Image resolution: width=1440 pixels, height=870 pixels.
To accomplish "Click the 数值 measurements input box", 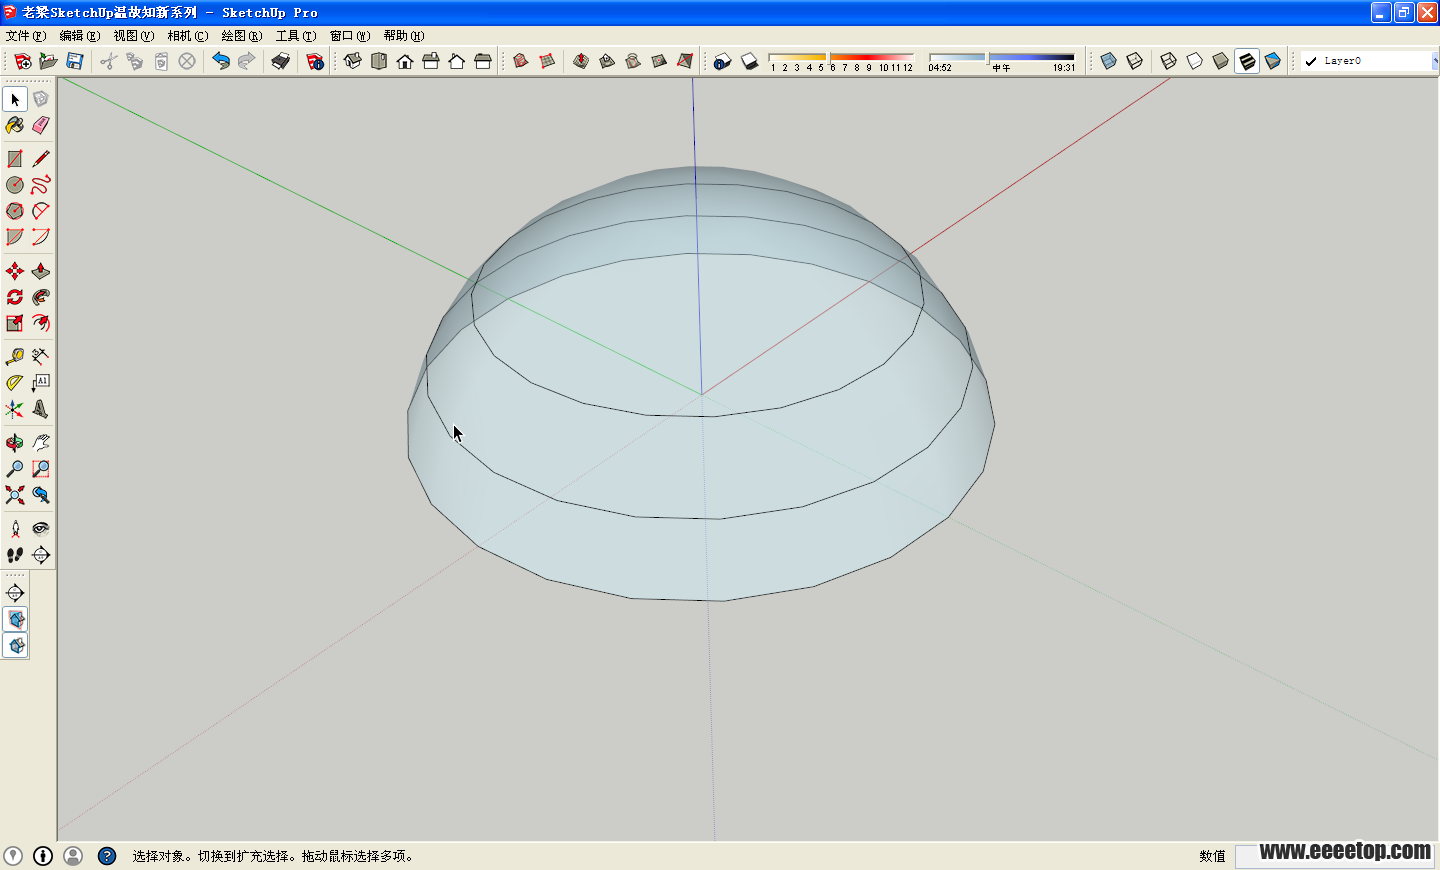I will click(1335, 856).
